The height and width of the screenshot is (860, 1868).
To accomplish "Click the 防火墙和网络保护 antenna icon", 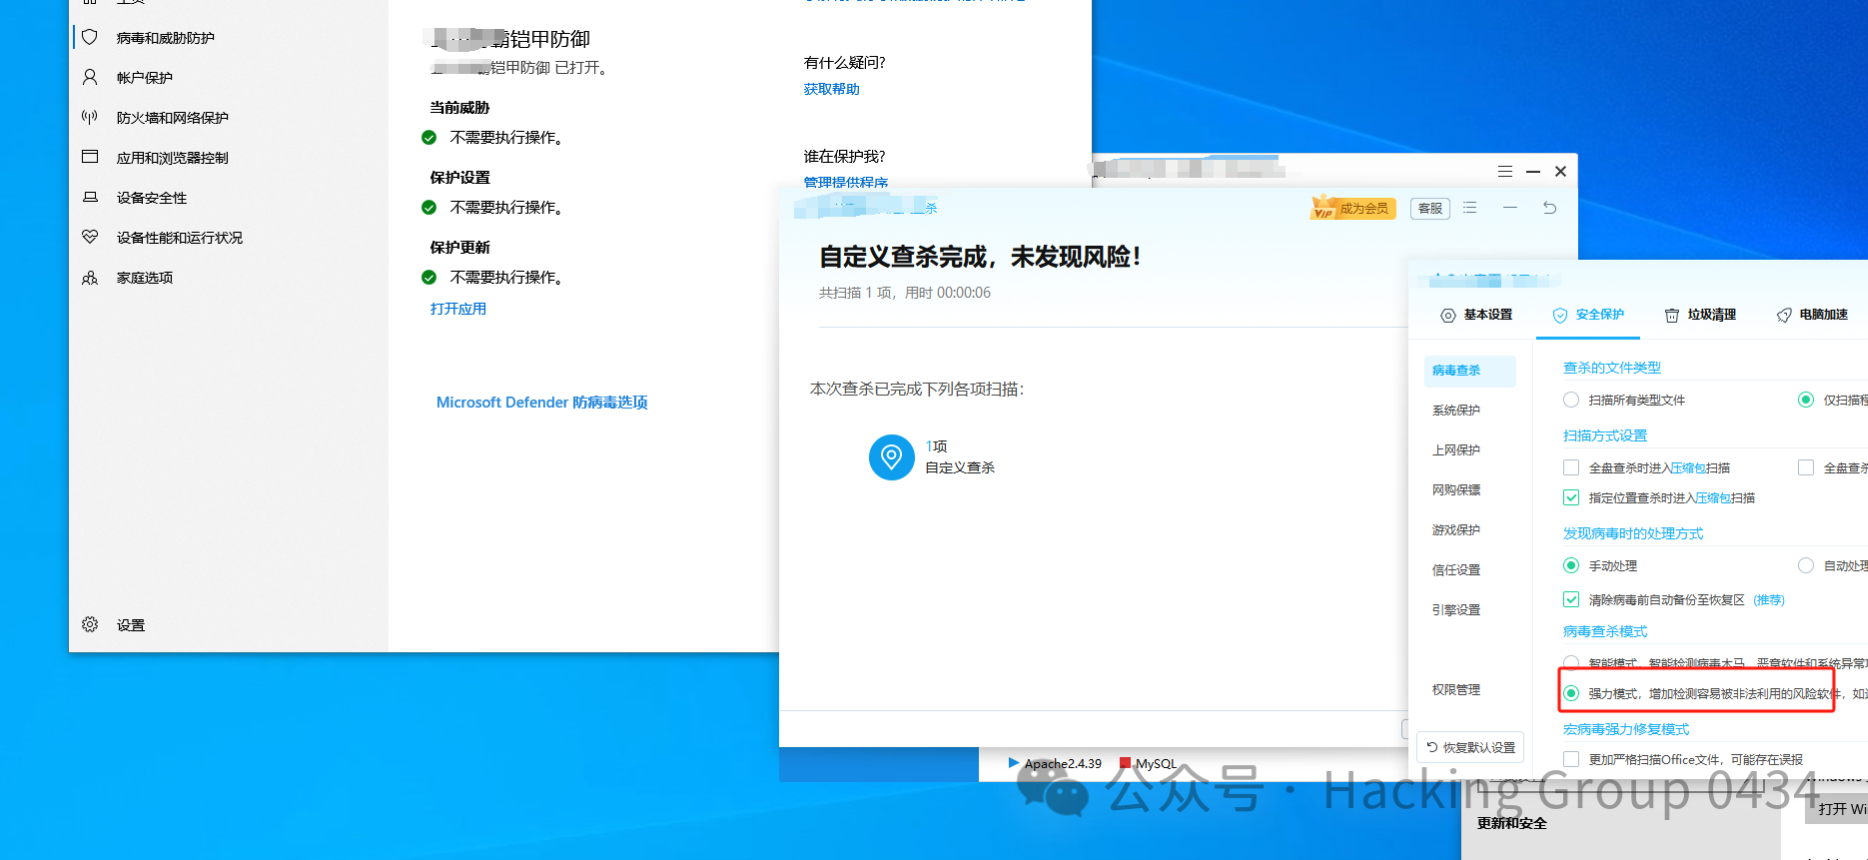I will (x=90, y=117).
